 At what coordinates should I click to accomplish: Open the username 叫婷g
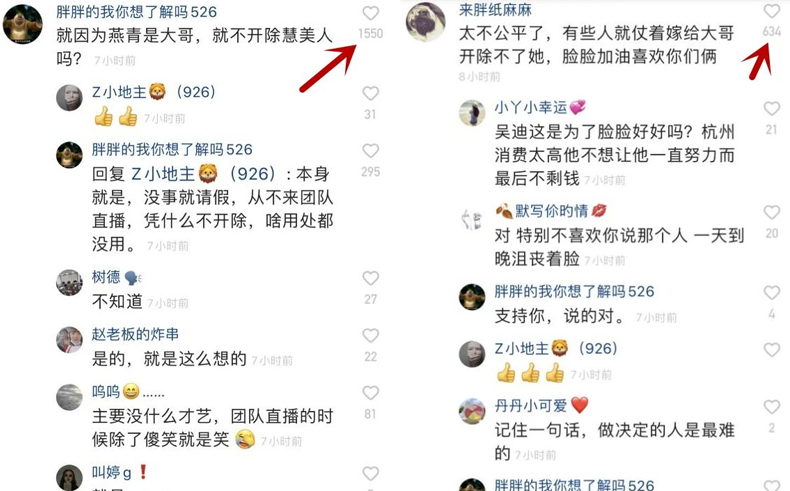[x=111, y=472]
